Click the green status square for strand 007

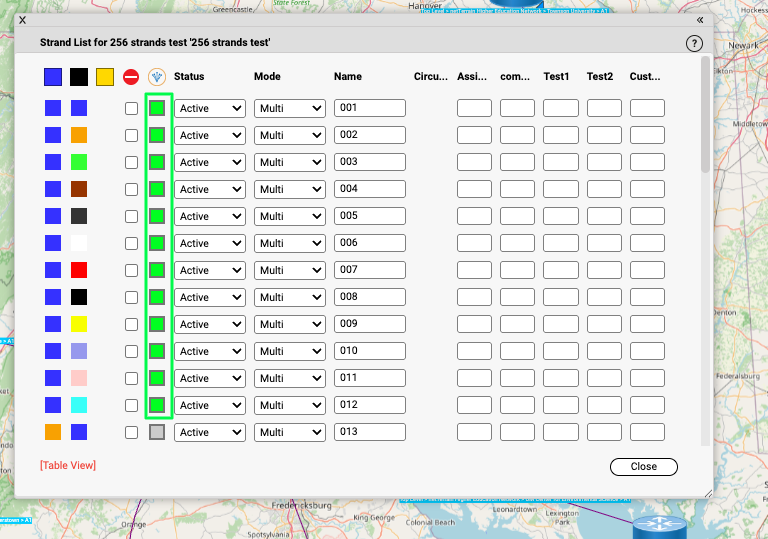[157, 270]
